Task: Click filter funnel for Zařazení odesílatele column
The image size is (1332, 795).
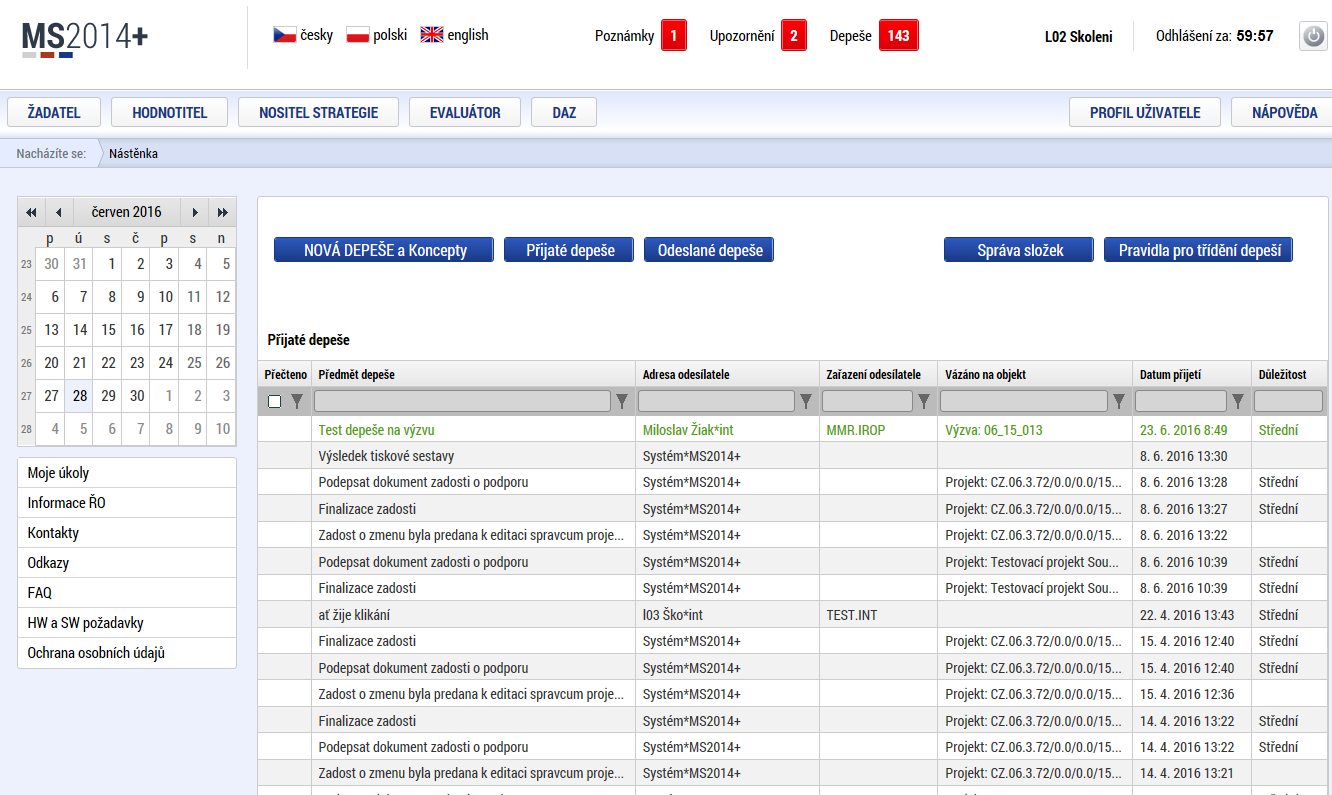Action: (924, 402)
